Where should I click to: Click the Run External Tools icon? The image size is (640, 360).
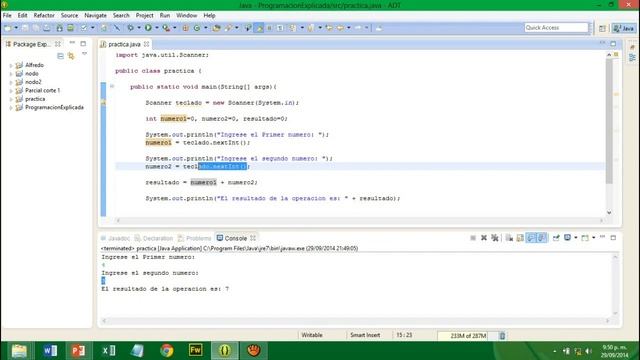166,28
